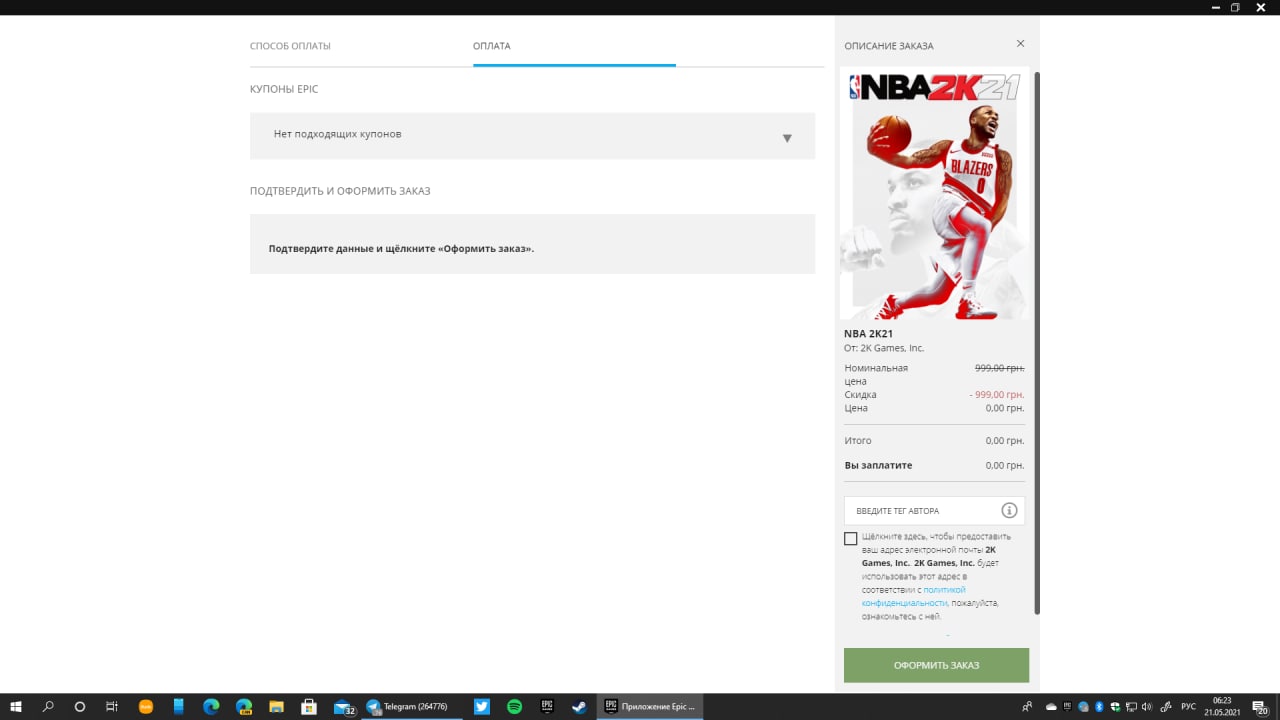Open the blue phone app in taskbar
This screenshot has width=1280, height=720.
[179, 707]
